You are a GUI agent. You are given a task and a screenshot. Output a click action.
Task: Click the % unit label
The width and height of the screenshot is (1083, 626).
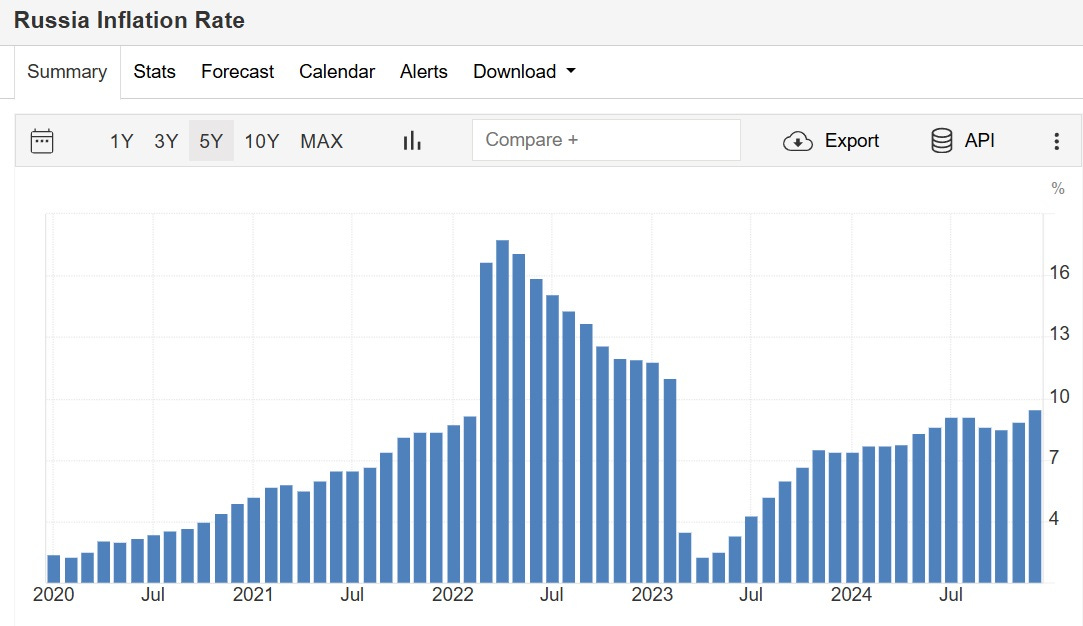coord(1057,189)
